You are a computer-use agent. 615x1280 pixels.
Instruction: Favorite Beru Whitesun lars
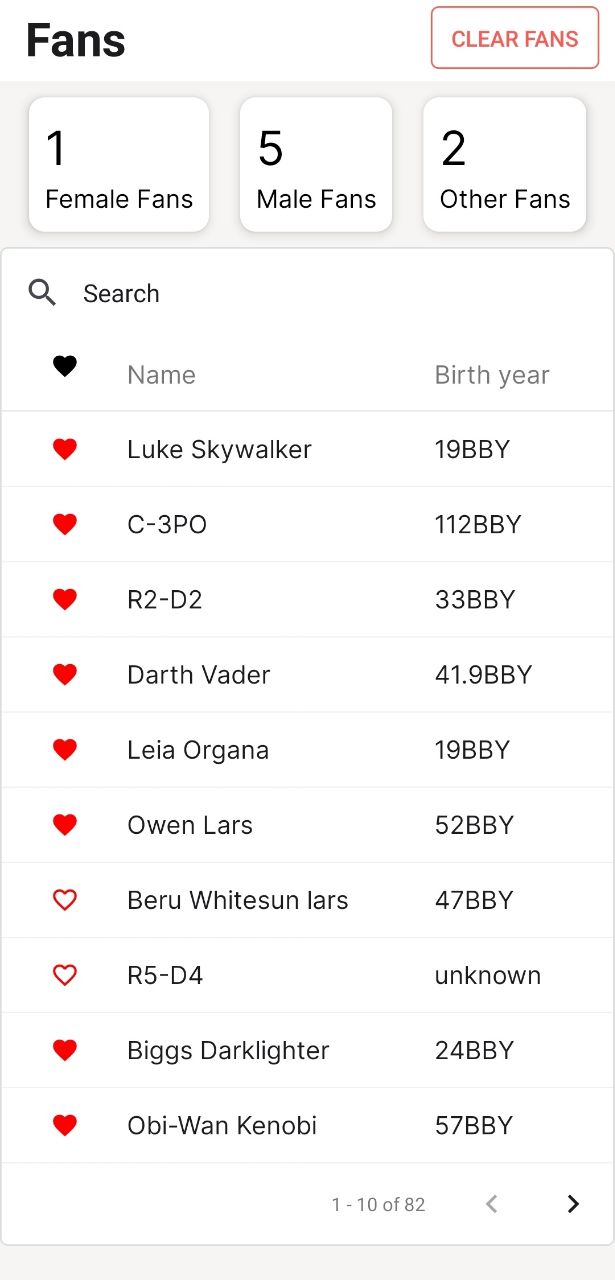(64, 899)
